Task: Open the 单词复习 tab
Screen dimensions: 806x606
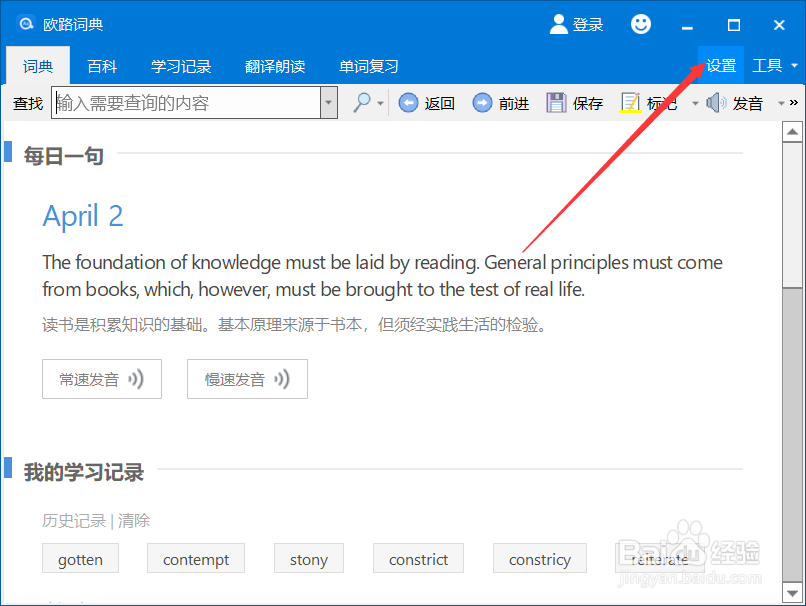Action: (369, 66)
